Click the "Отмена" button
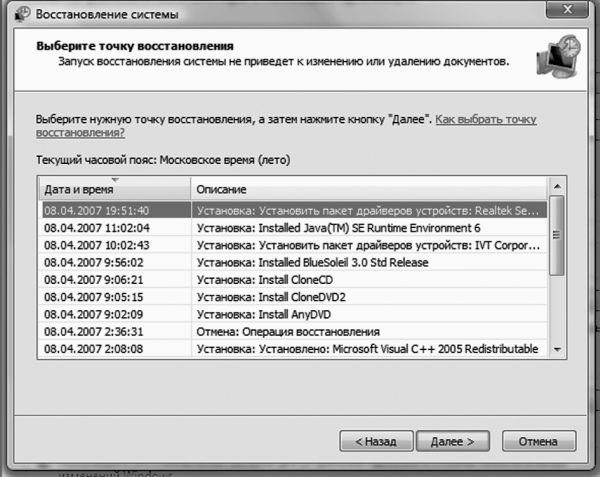 click(x=539, y=439)
